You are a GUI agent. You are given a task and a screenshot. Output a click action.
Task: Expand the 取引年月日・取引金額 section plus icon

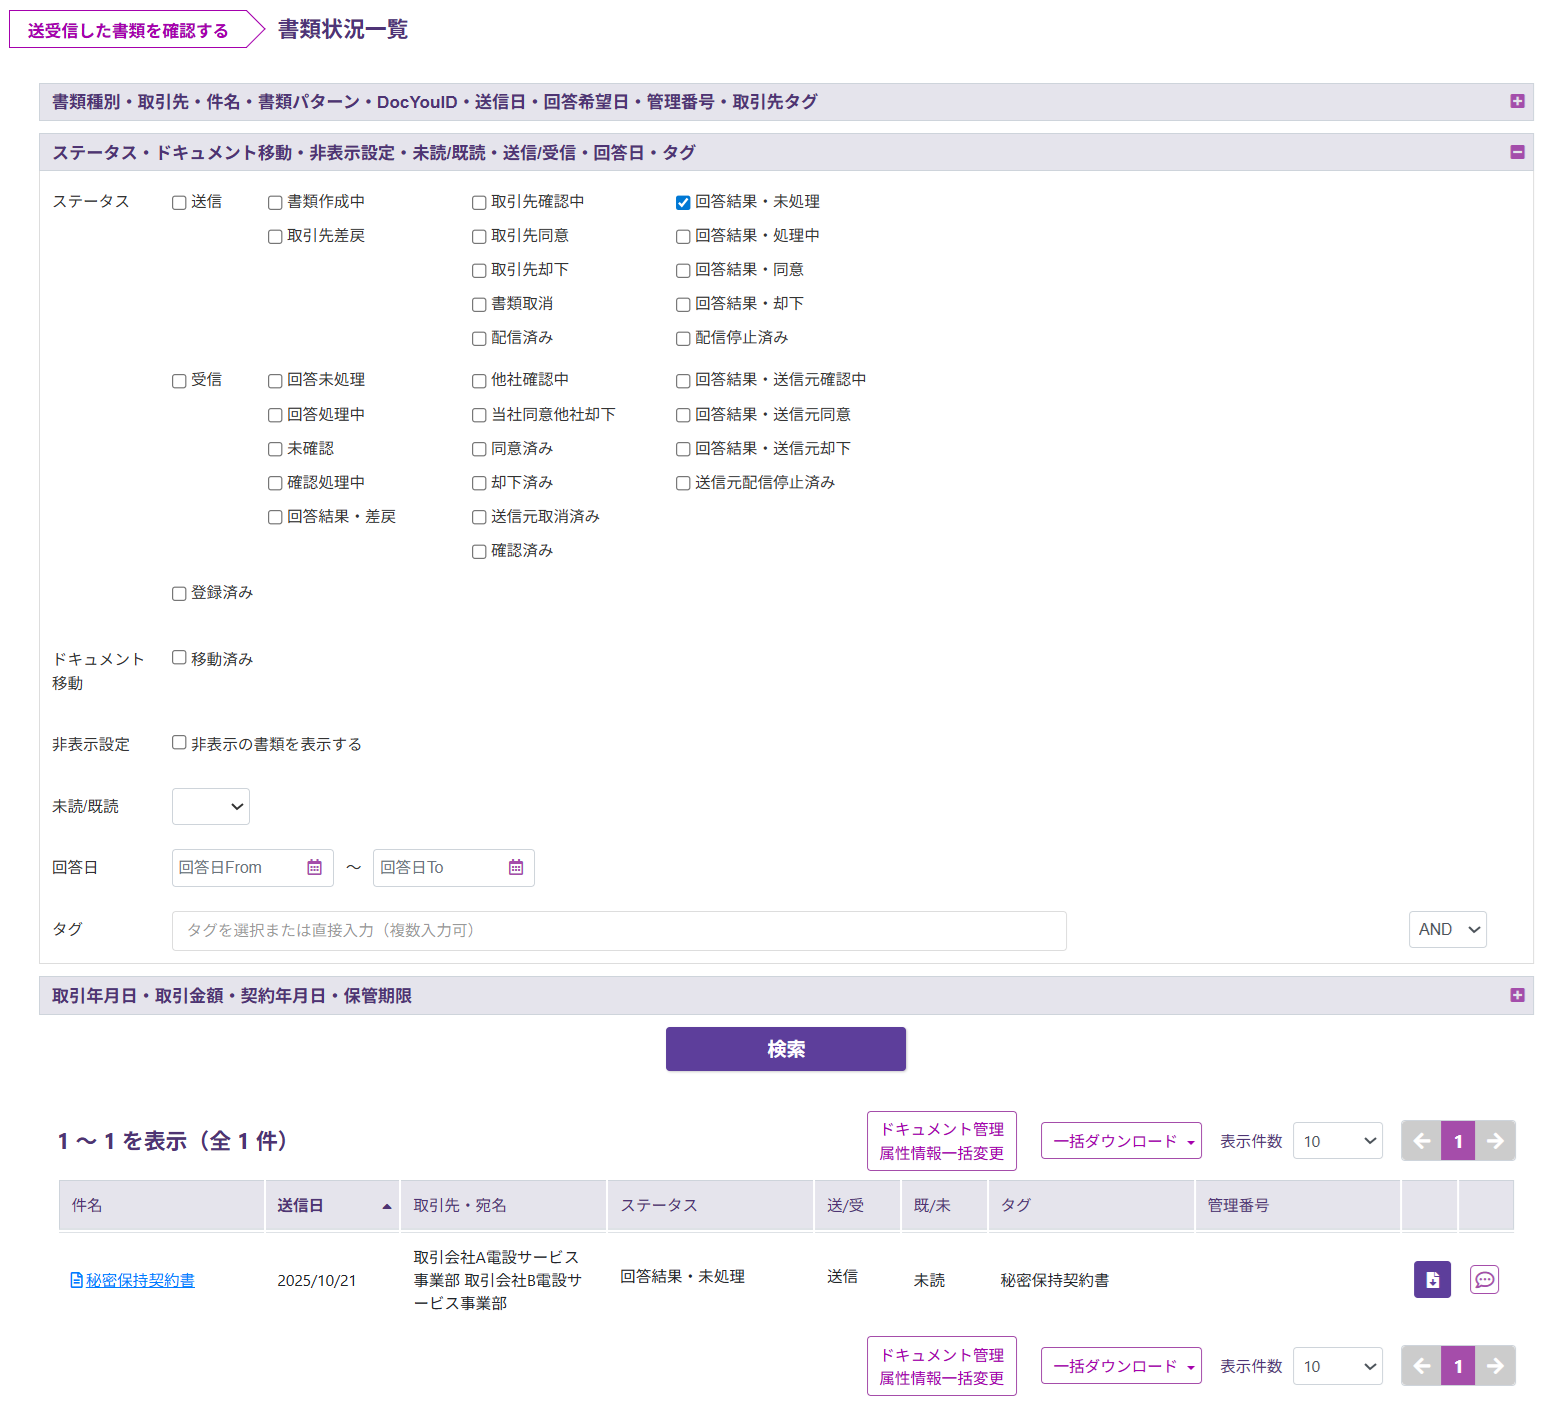coord(1517,996)
